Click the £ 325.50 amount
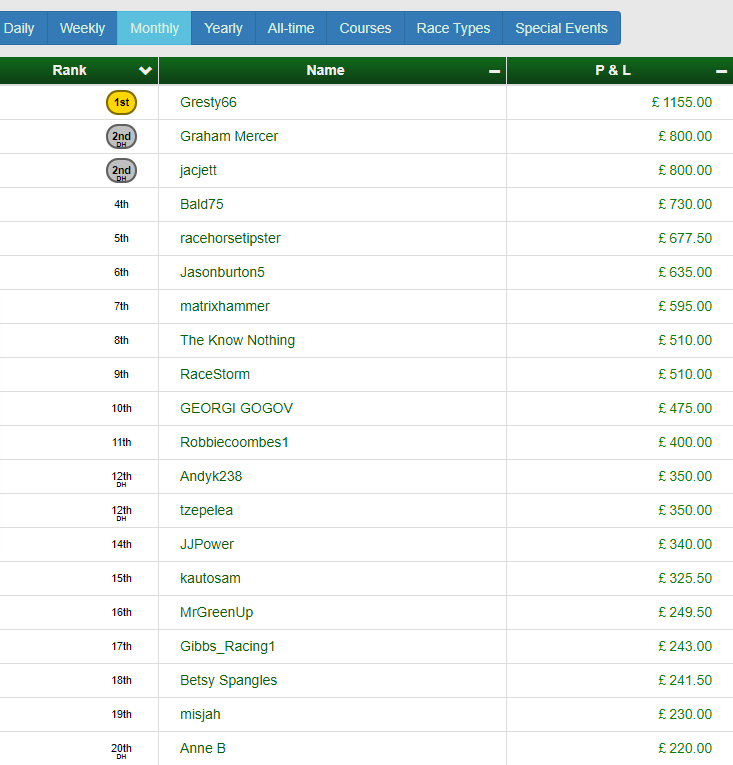 click(x=685, y=579)
